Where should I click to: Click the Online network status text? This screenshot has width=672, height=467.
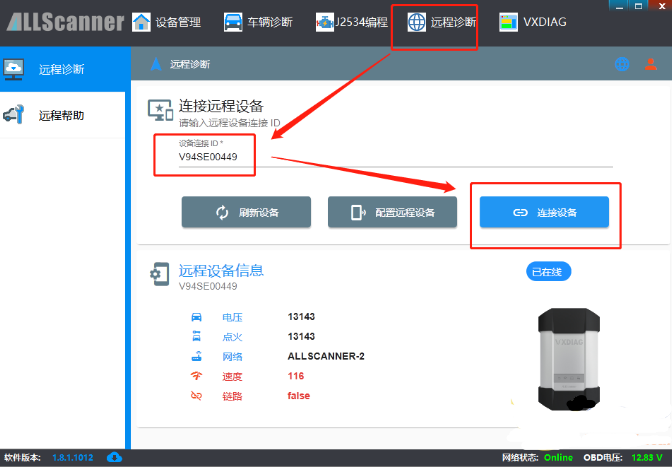tap(558, 458)
